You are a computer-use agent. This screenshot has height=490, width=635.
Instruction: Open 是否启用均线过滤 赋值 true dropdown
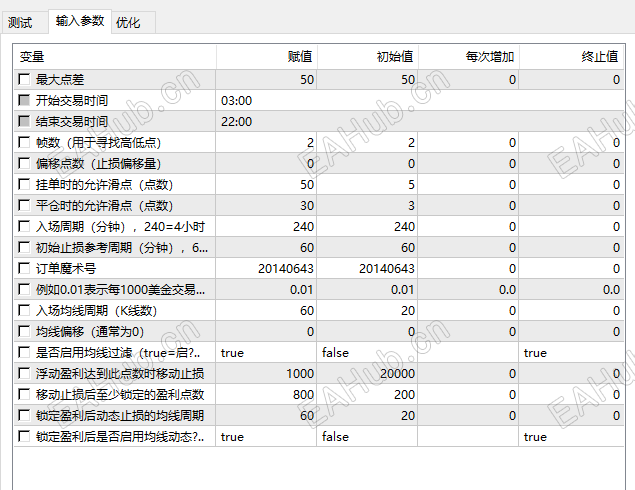266,353
